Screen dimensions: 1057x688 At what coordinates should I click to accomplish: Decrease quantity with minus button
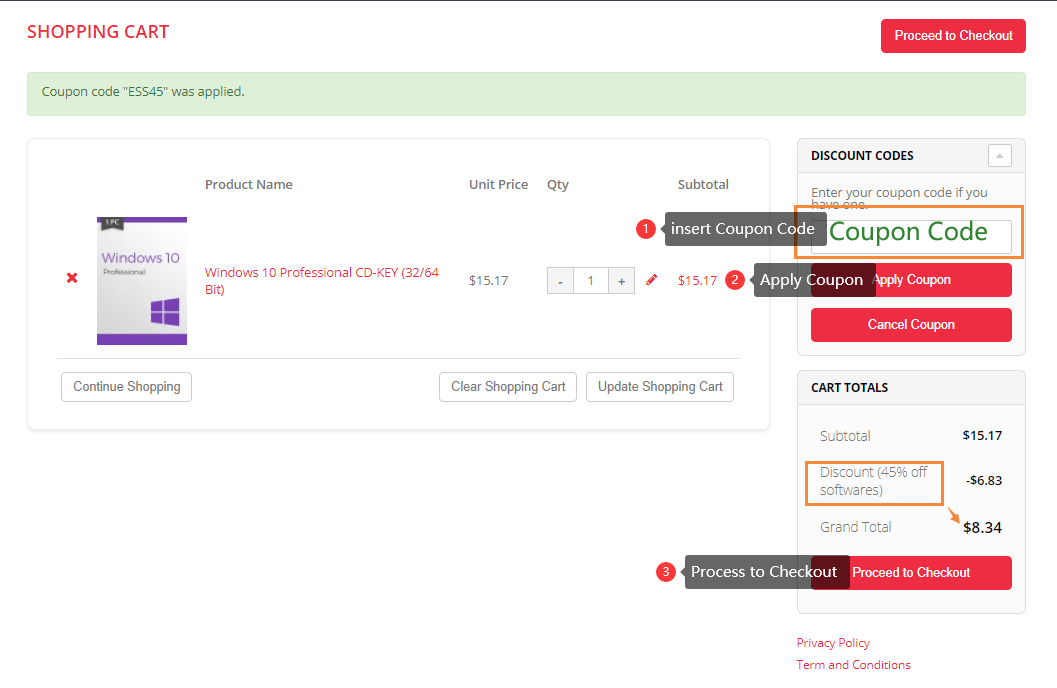[560, 281]
